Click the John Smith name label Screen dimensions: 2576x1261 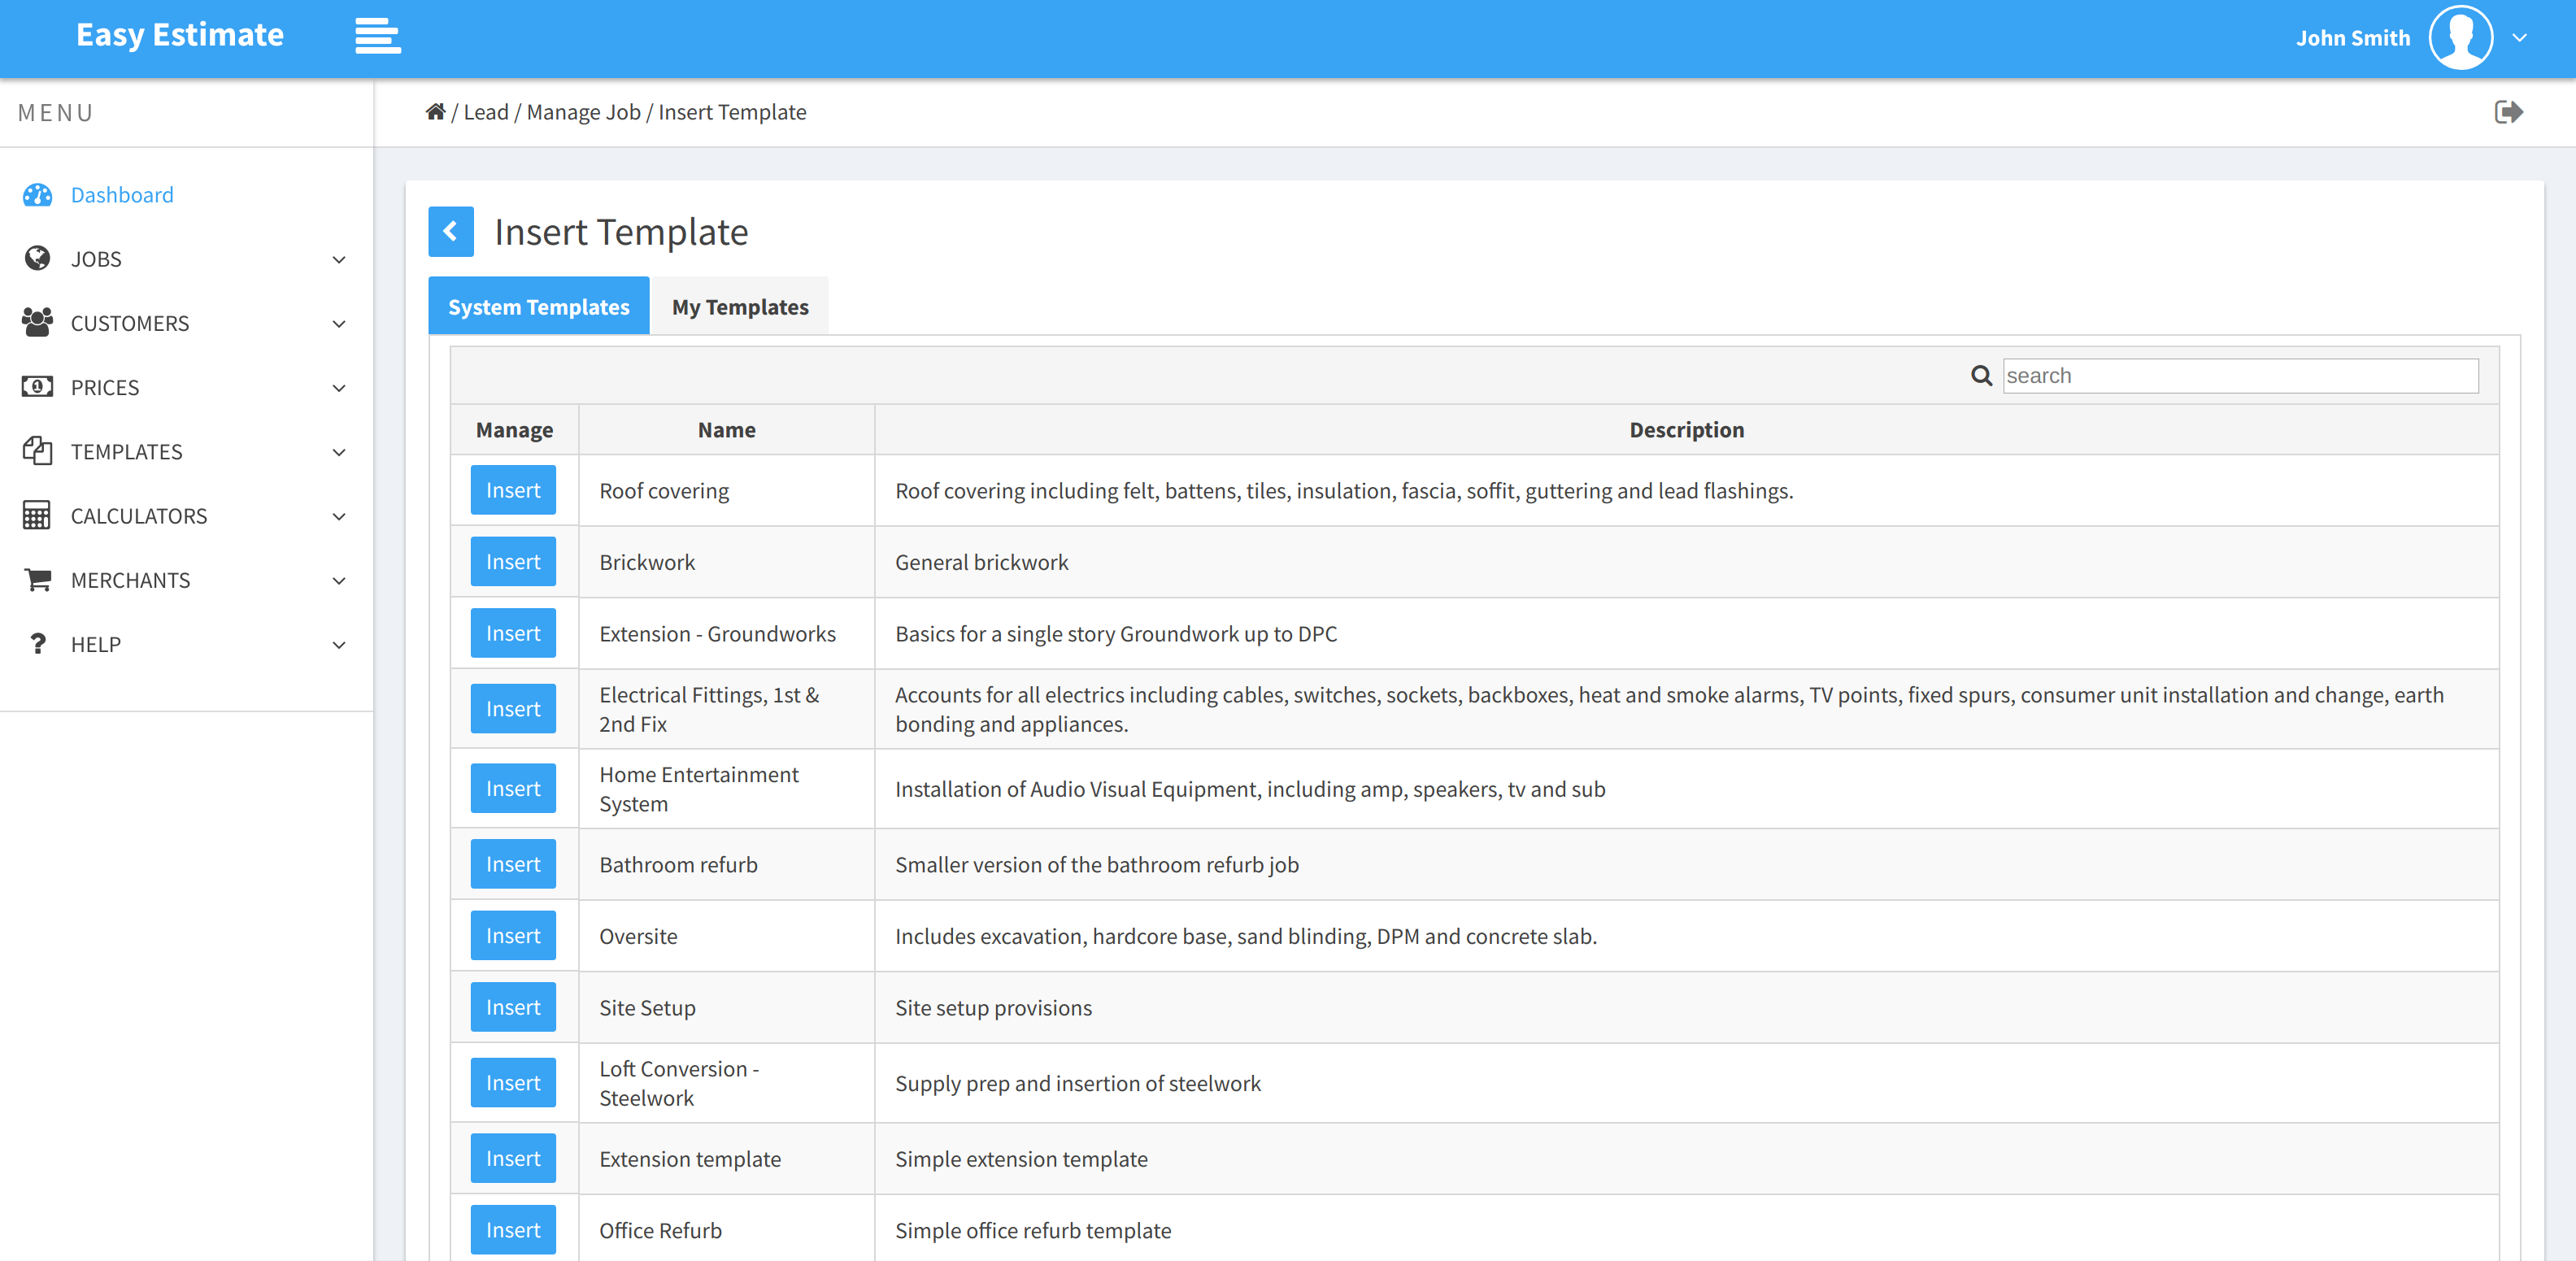2353,38
